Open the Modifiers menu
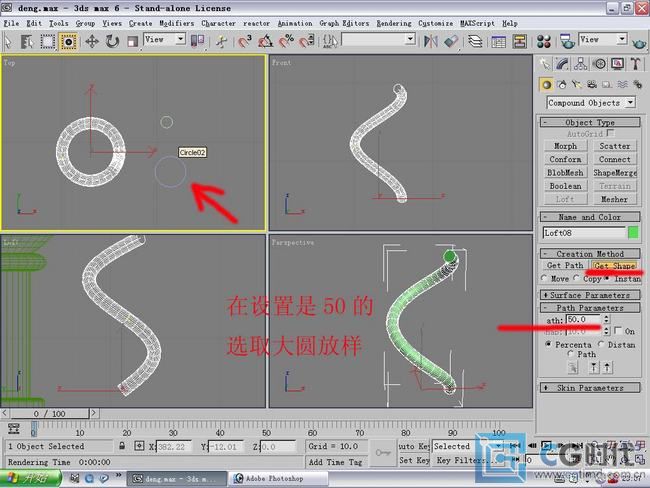The image size is (650, 488). (x=176, y=22)
